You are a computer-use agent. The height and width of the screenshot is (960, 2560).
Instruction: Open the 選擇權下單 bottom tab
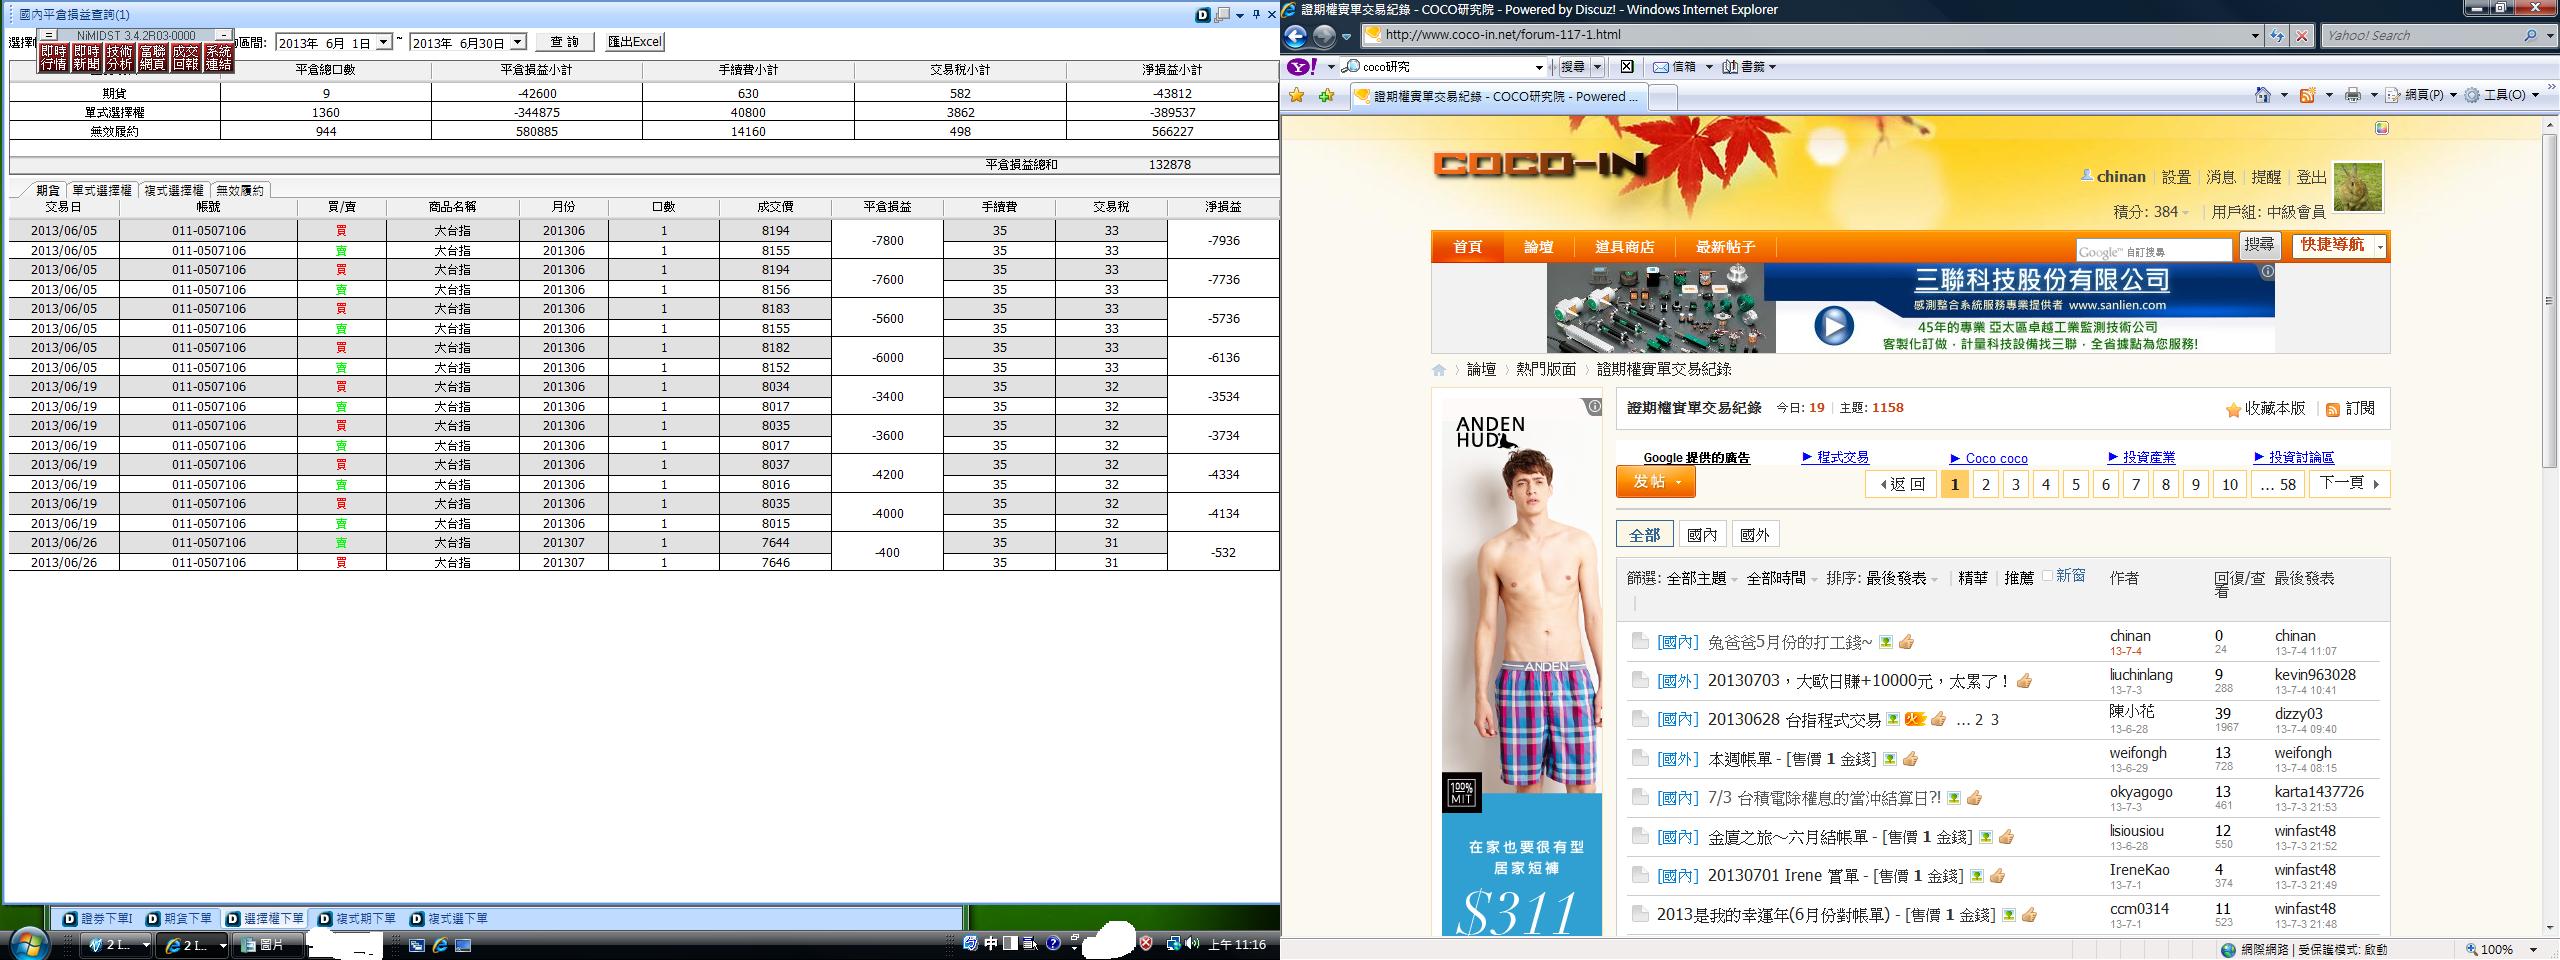[264, 918]
